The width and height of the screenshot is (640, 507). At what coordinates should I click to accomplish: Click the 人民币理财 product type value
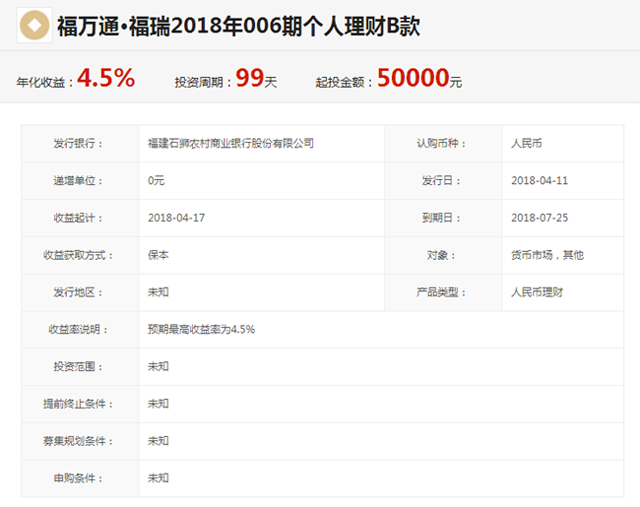(537, 292)
